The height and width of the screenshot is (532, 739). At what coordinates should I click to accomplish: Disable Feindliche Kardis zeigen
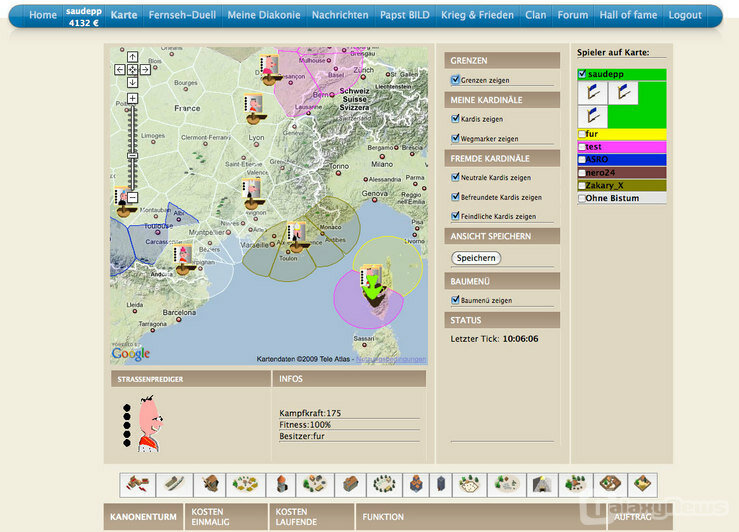(x=455, y=216)
